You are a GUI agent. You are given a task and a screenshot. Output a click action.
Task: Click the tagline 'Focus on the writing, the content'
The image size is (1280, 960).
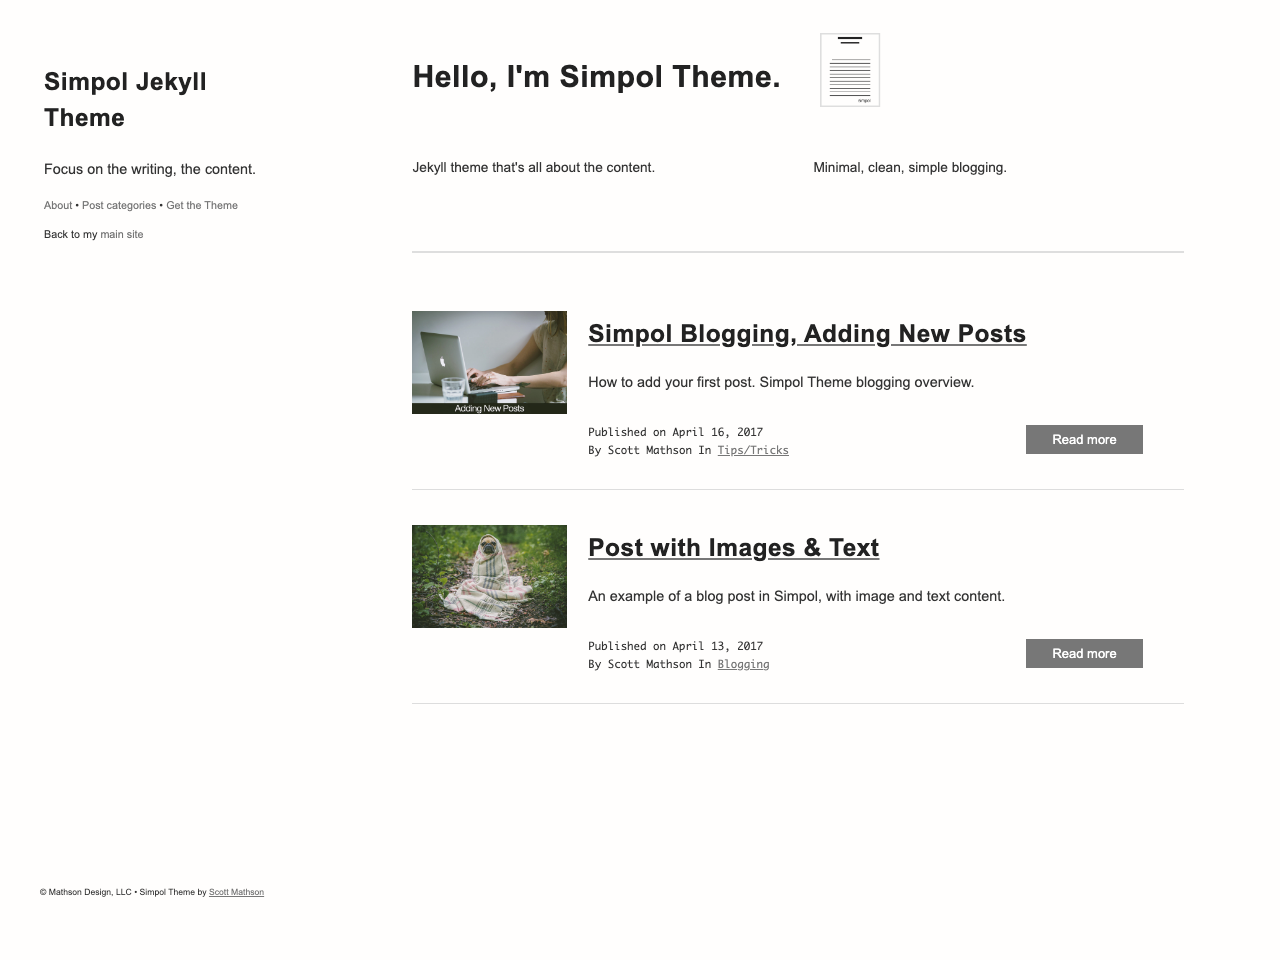pos(150,169)
